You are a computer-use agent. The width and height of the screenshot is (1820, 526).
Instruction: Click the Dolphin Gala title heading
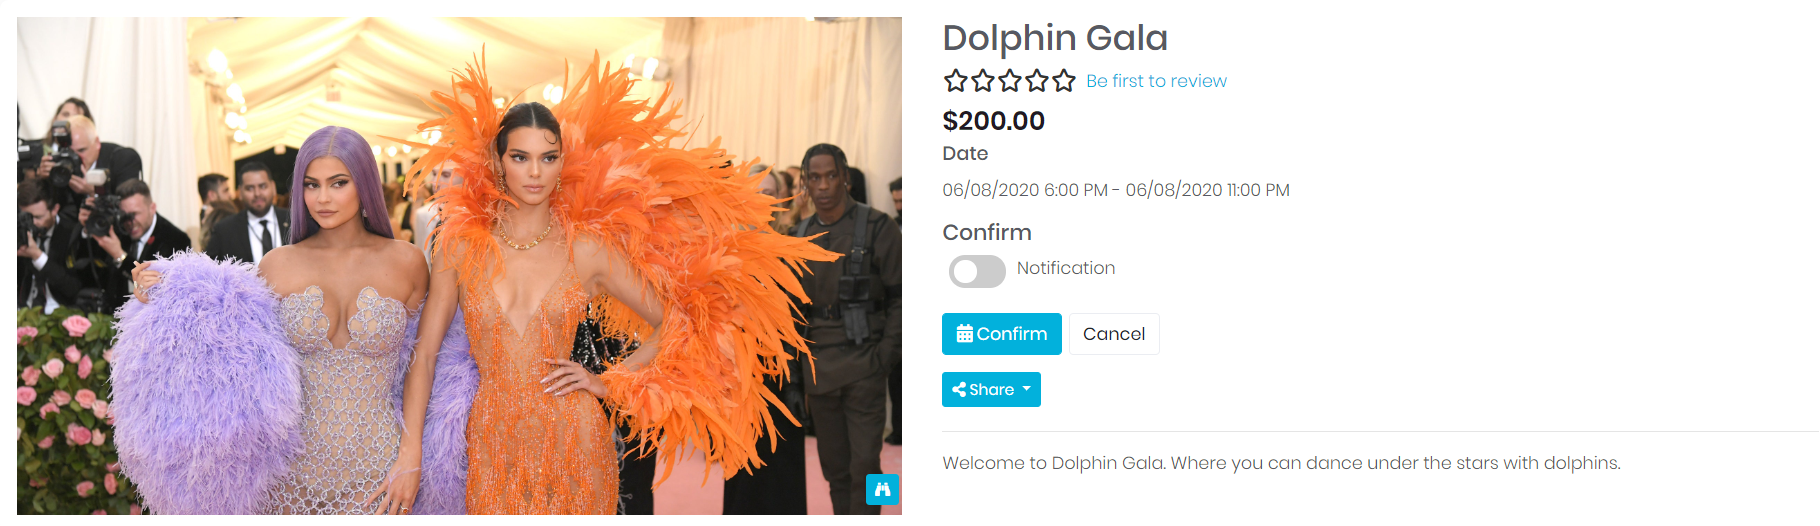[1055, 38]
